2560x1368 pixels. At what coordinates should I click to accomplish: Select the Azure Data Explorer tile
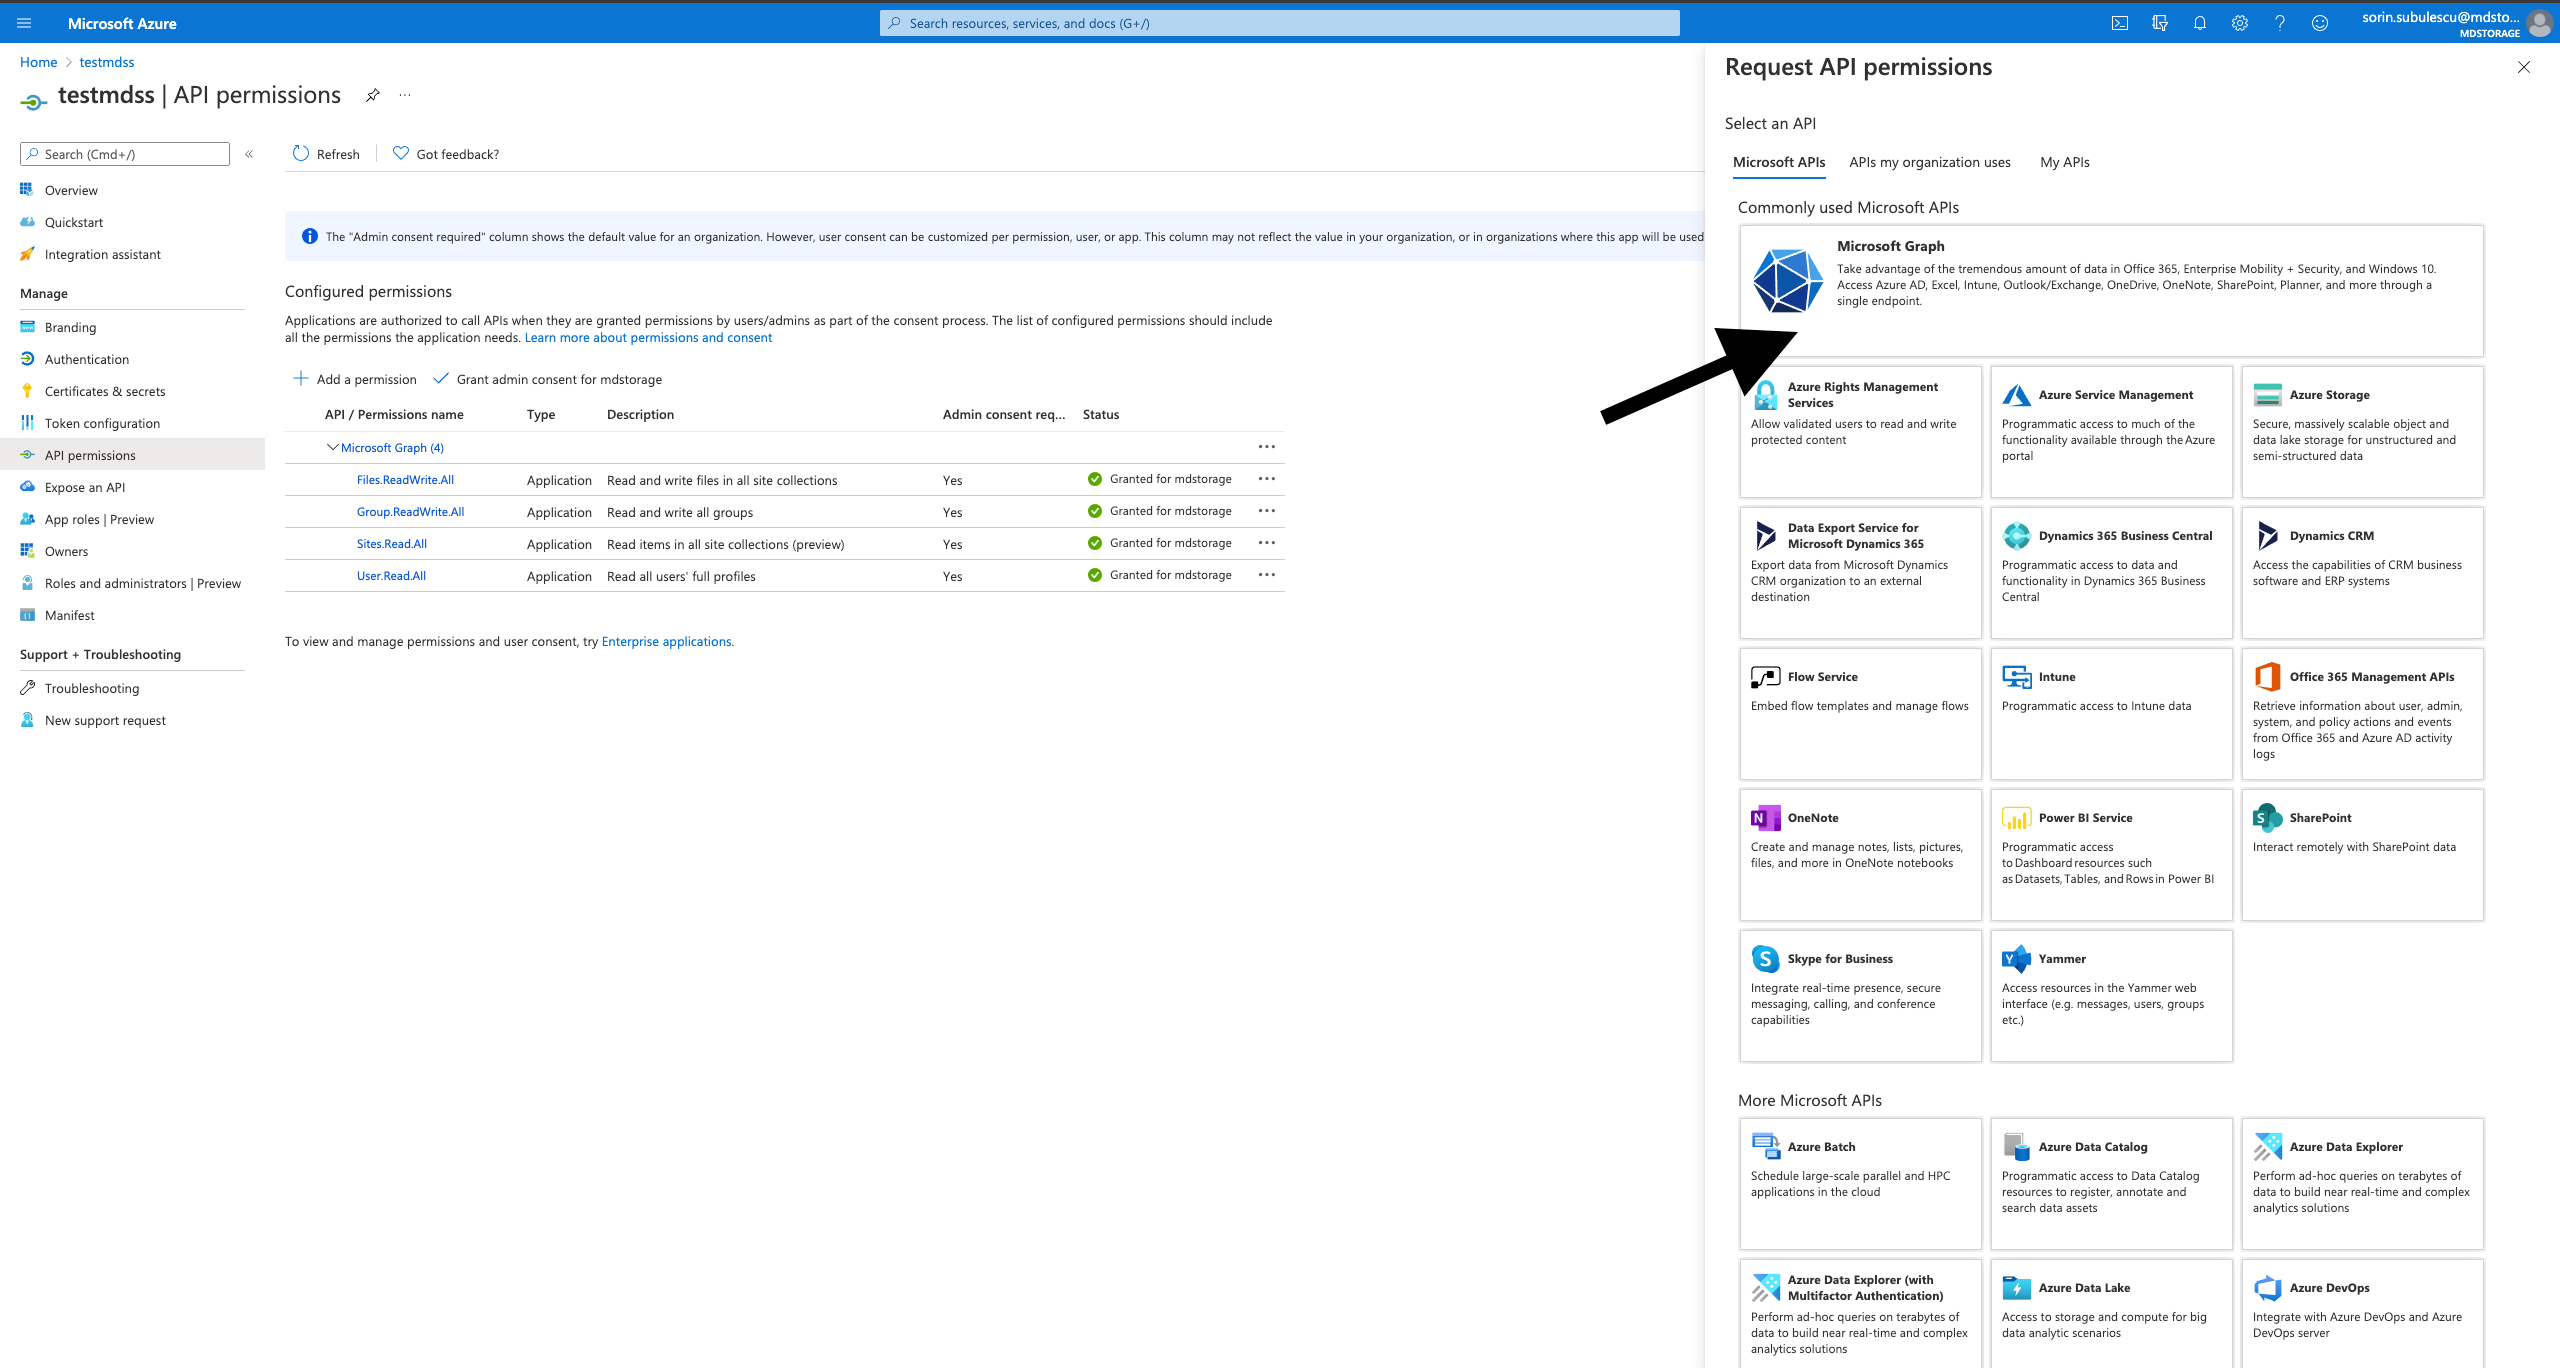2362,1183
